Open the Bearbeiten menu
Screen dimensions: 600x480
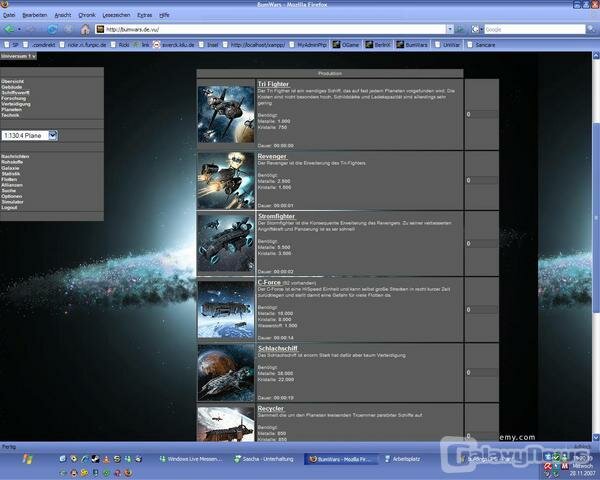coord(34,15)
